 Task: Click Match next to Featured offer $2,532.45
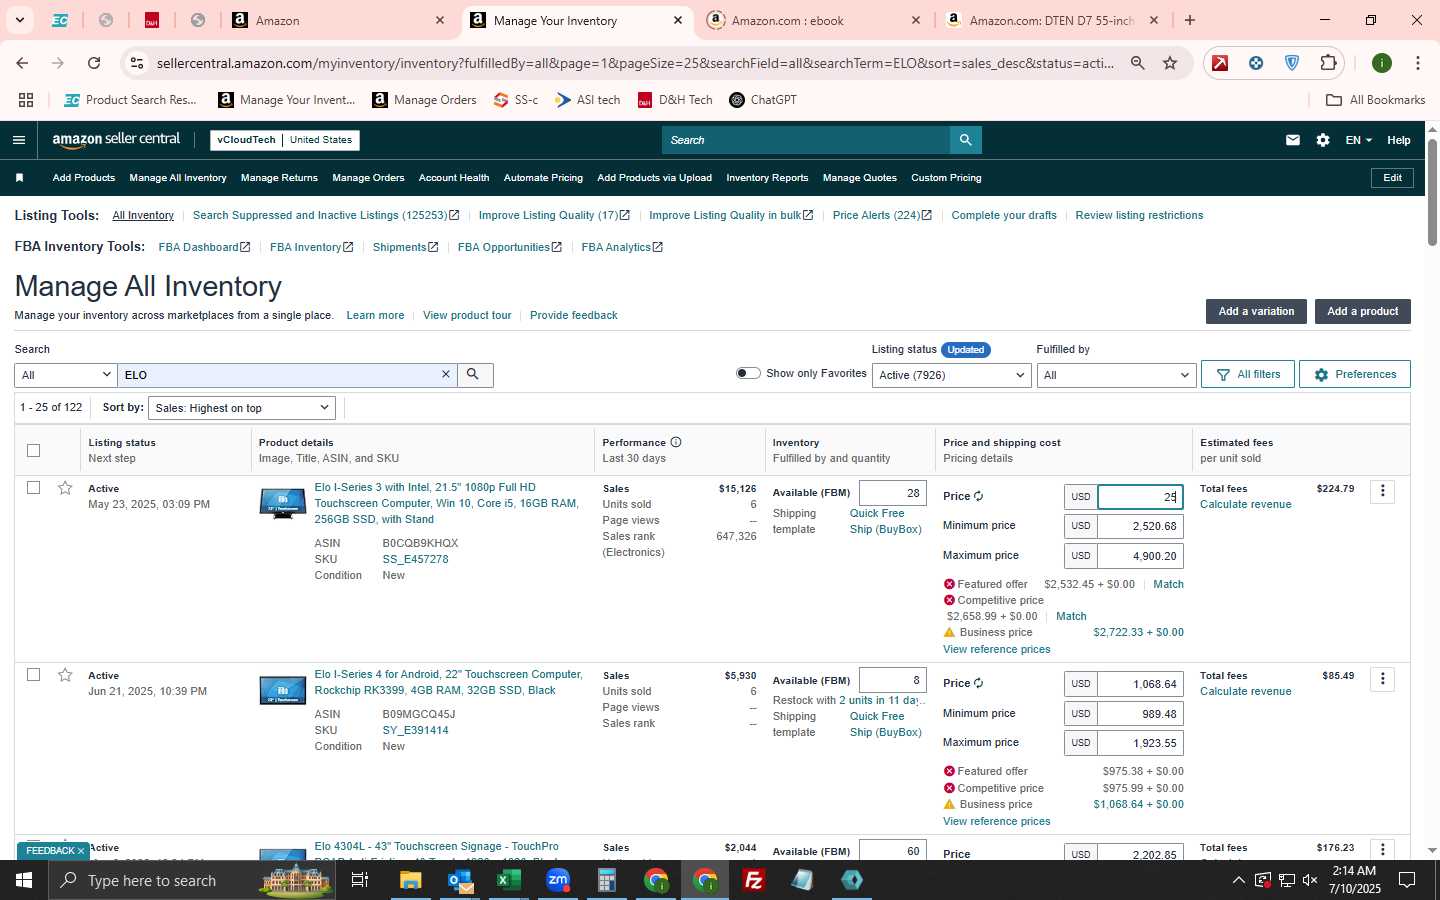click(1168, 584)
